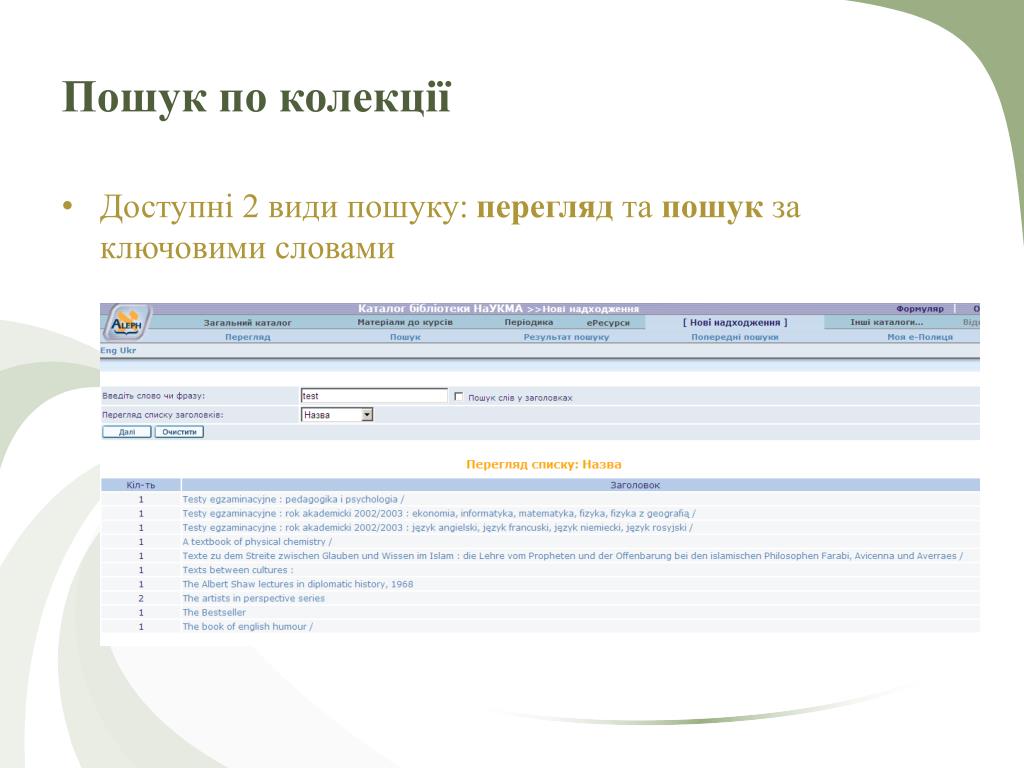Open 'Моя е-Полиця' menu item

pos(920,337)
